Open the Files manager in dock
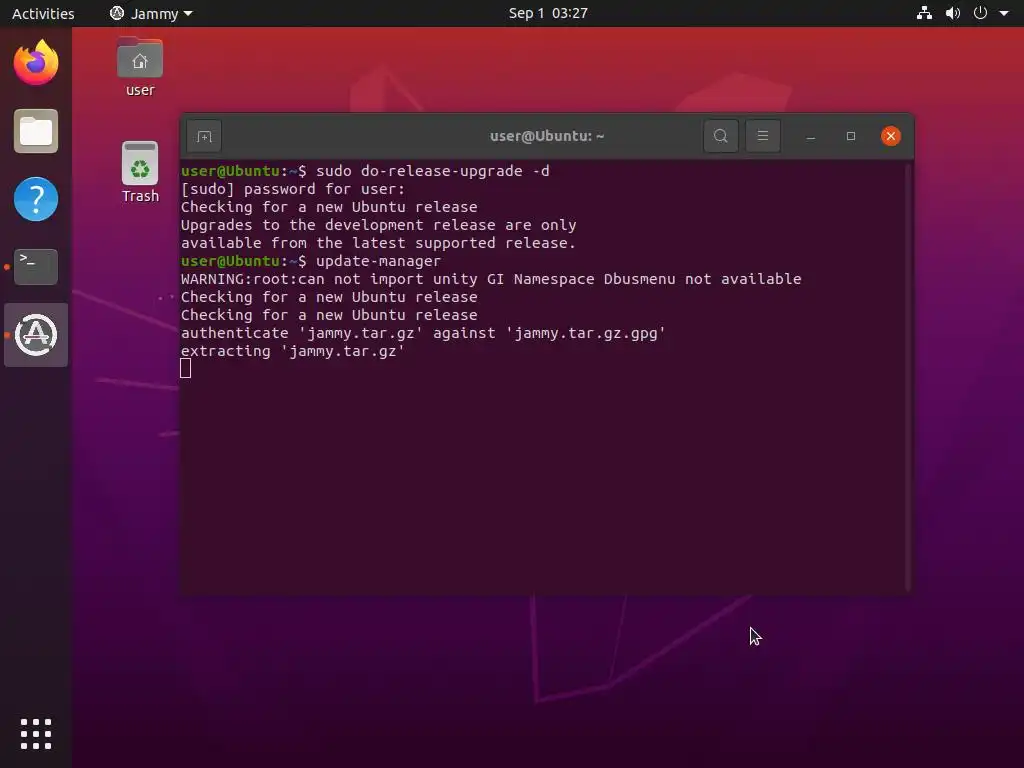This screenshot has height=768, width=1024. [36, 131]
